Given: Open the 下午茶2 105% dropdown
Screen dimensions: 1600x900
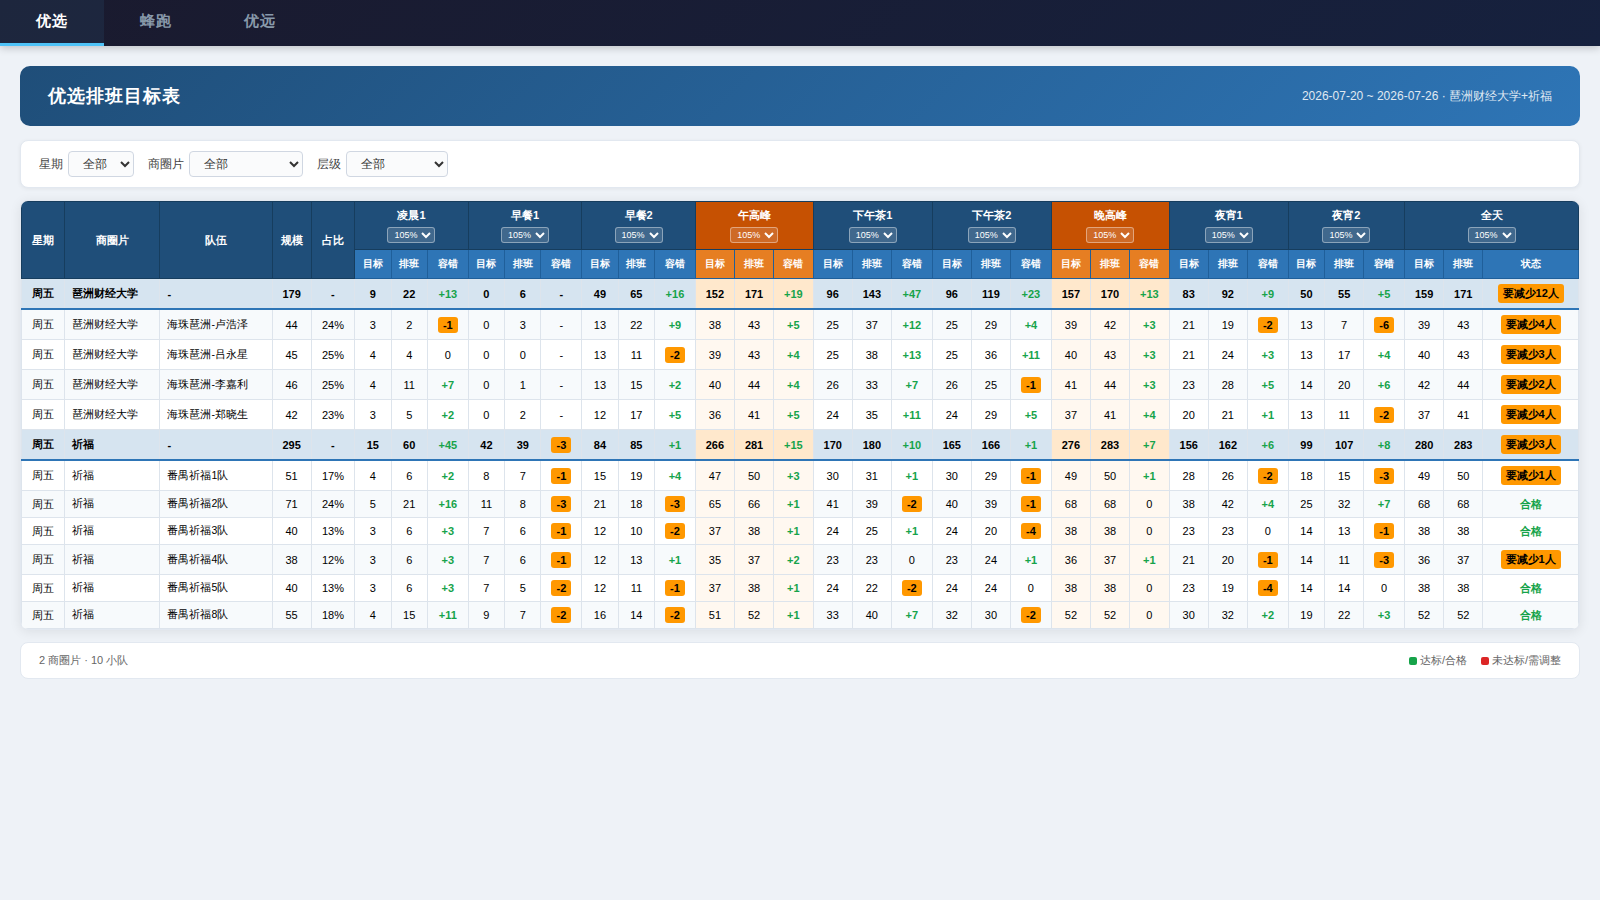Looking at the screenshot, I should tap(992, 235).
